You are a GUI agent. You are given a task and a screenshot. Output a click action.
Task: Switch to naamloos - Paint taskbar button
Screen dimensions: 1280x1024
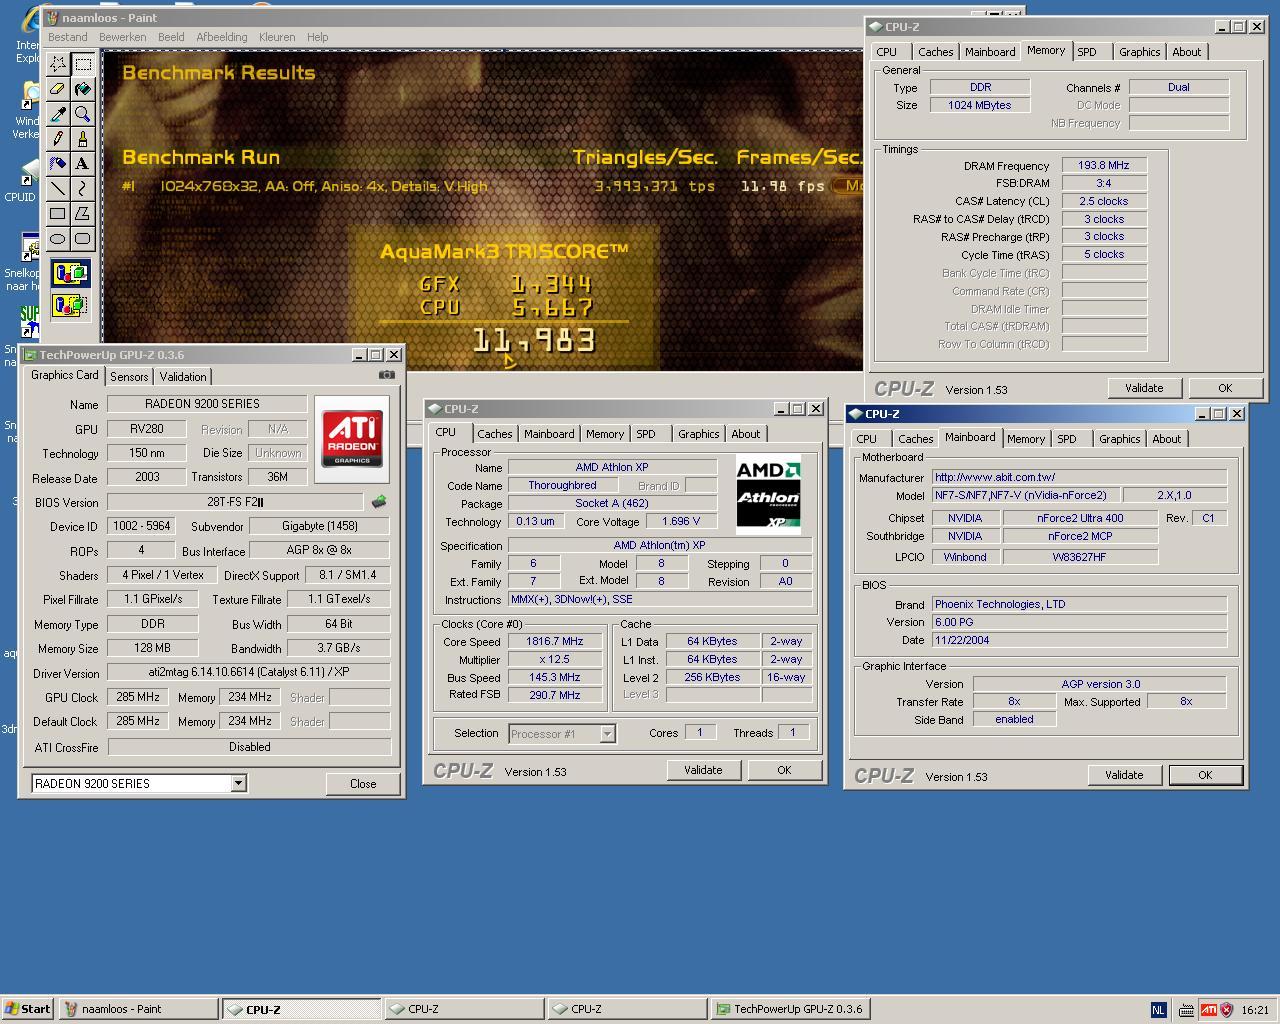(138, 1010)
